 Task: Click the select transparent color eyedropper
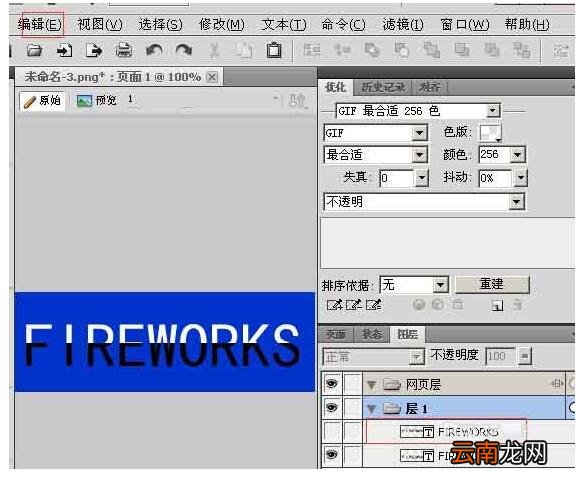[374, 305]
